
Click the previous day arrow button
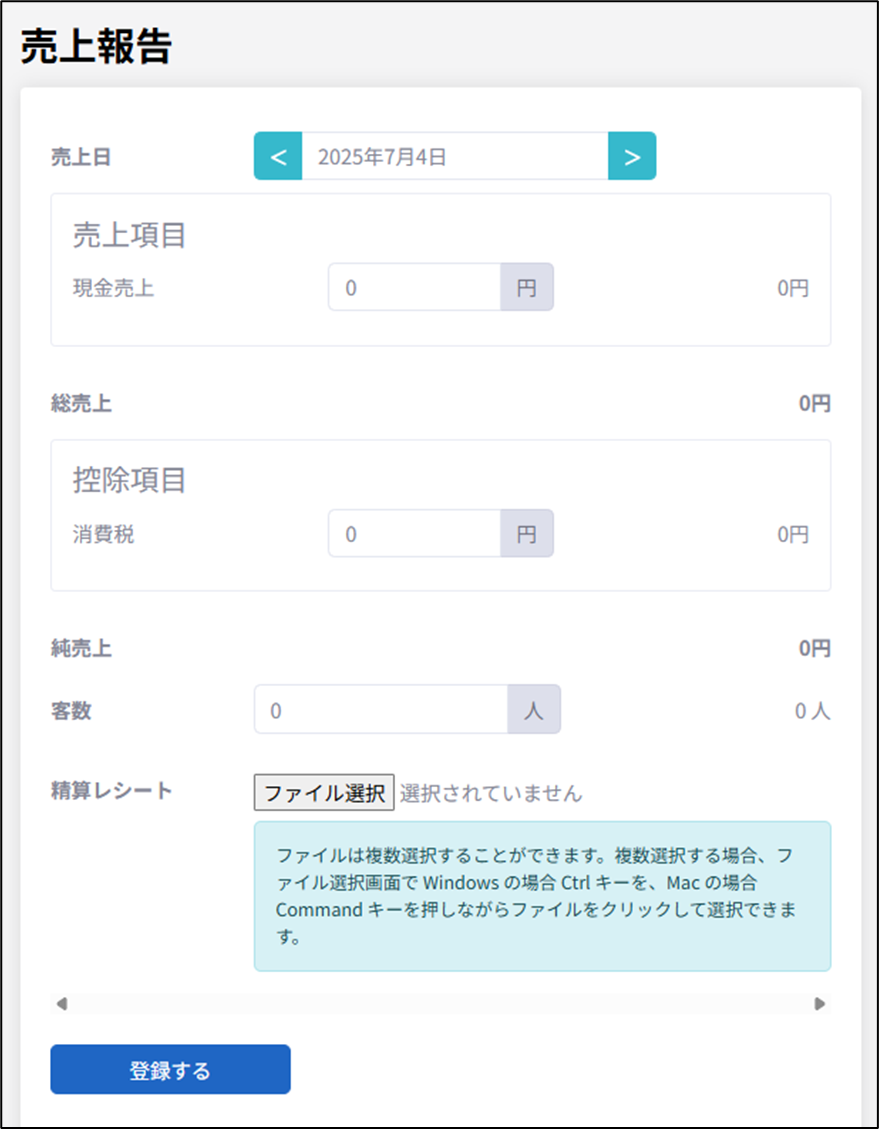pos(278,157)
